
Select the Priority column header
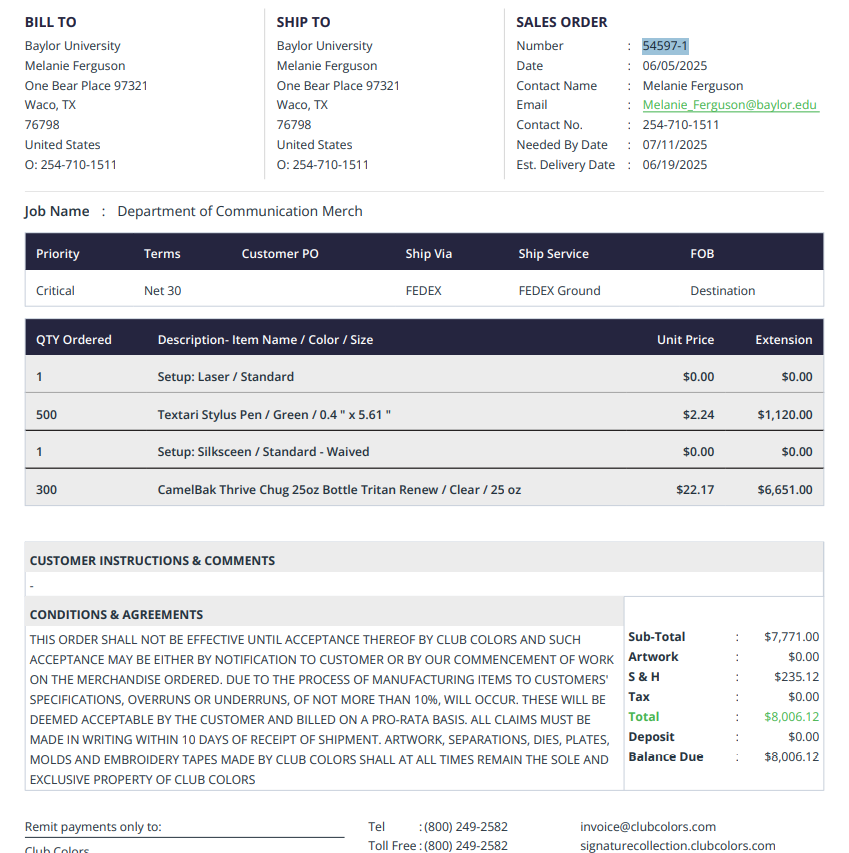[x=58, y=254]
